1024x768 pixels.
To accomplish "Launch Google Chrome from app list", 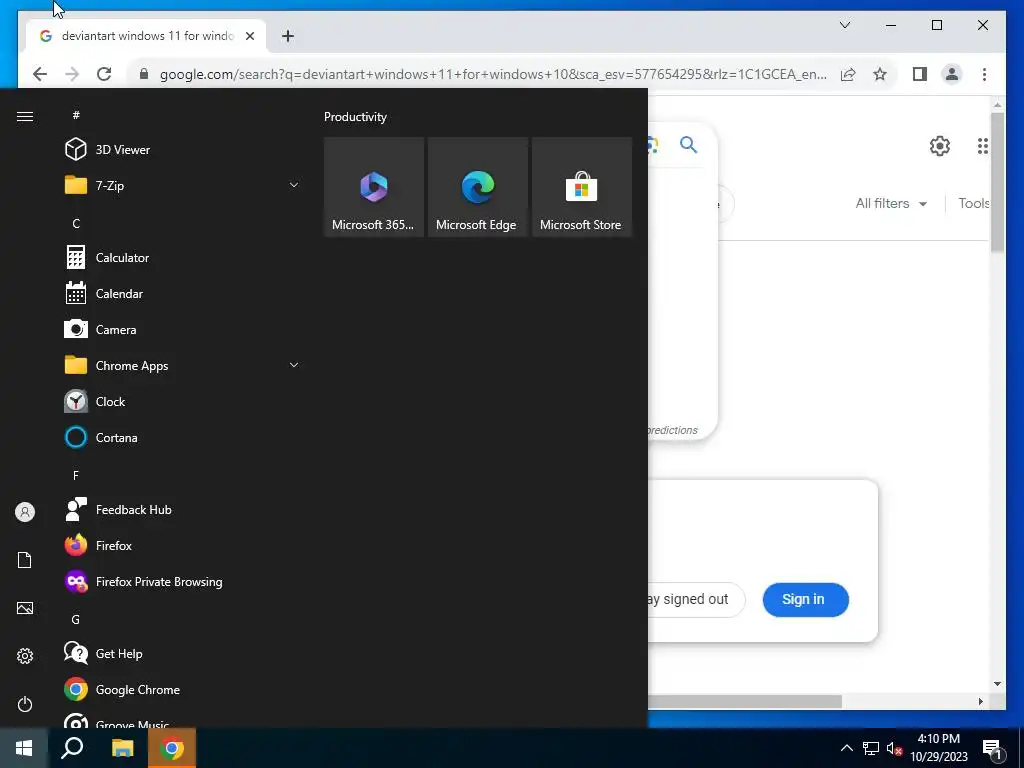I will click(x=183, y=689).
